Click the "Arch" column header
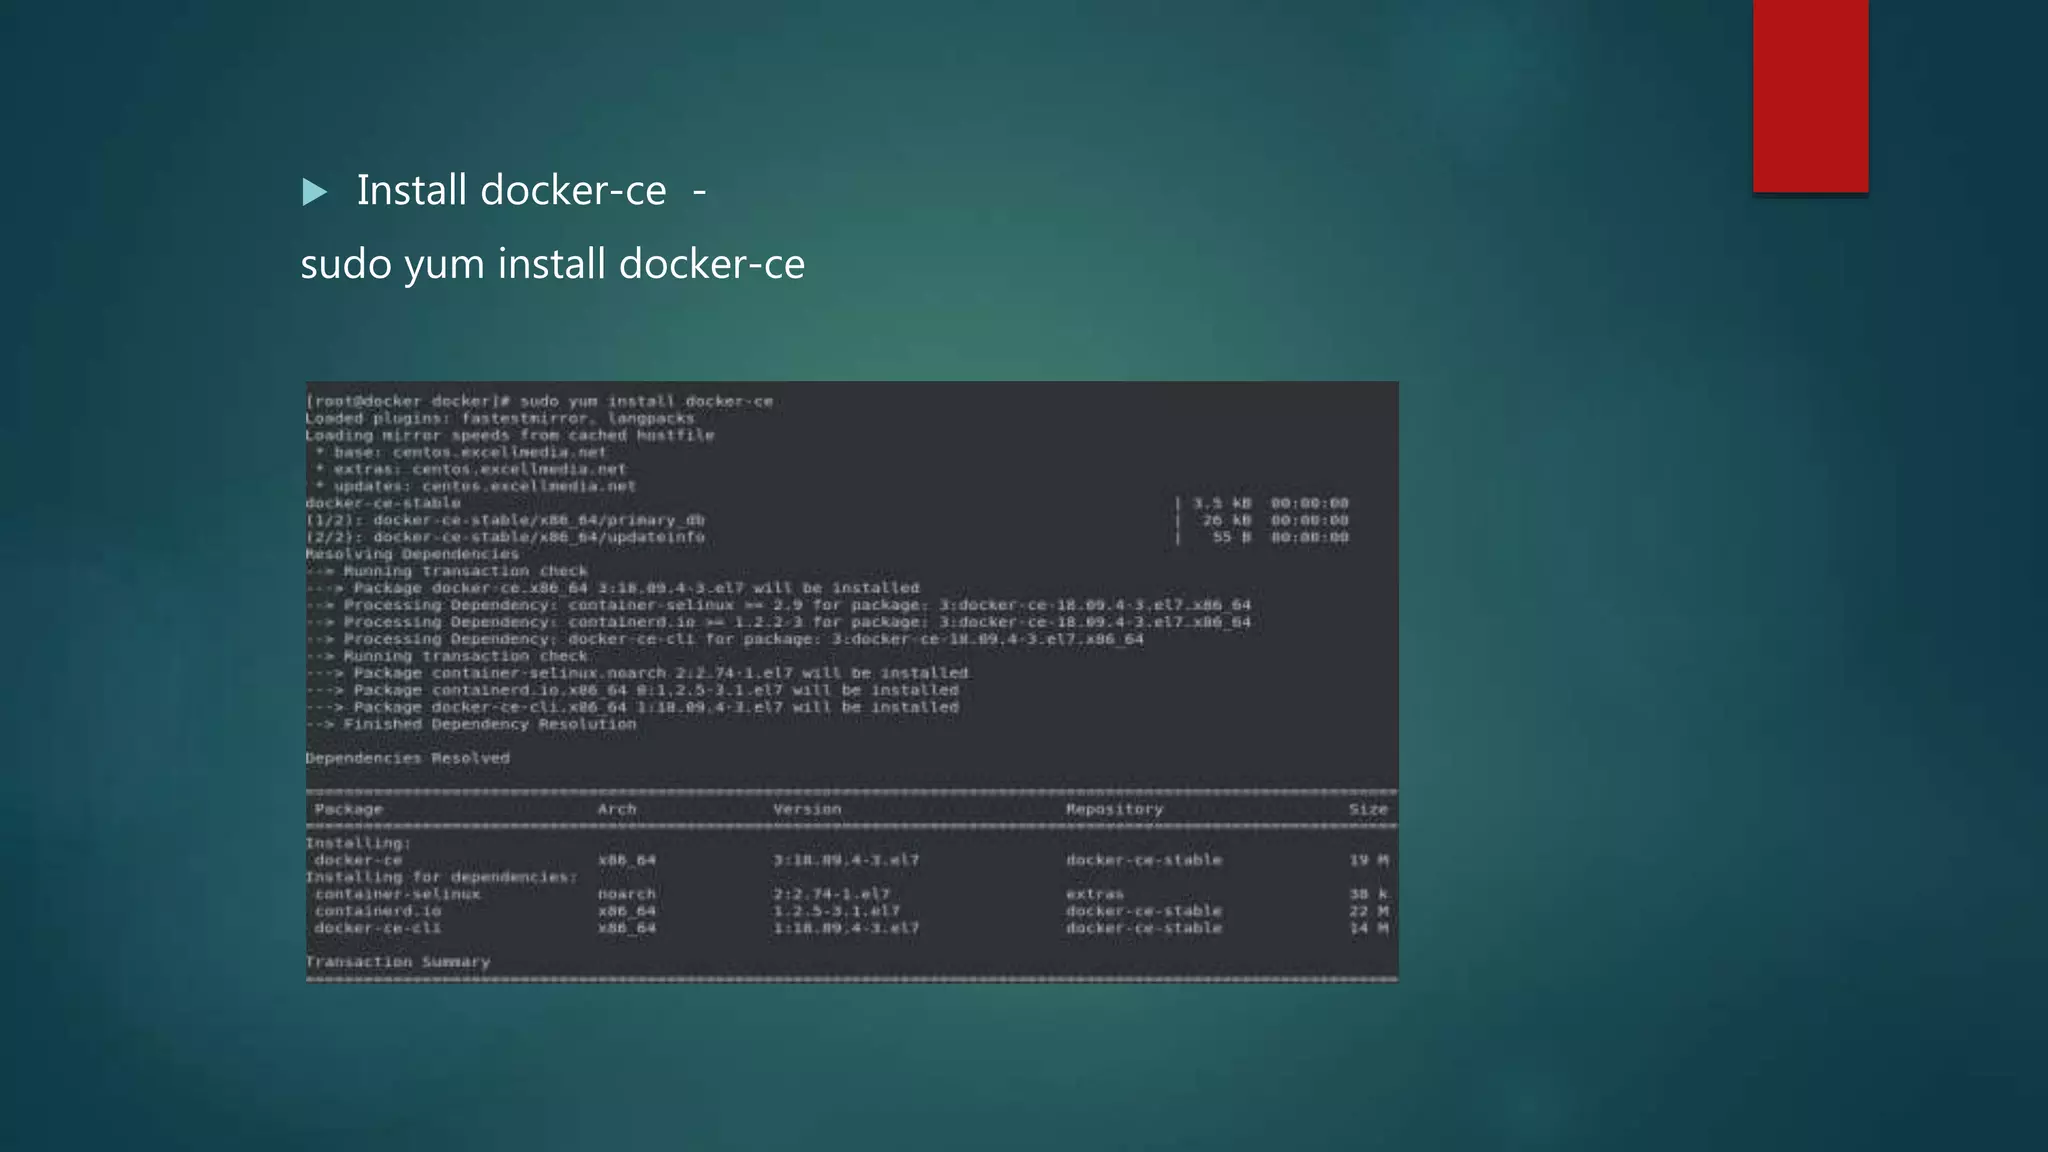The height and width of the screenshot is (1152, 2048). (617, 809)
